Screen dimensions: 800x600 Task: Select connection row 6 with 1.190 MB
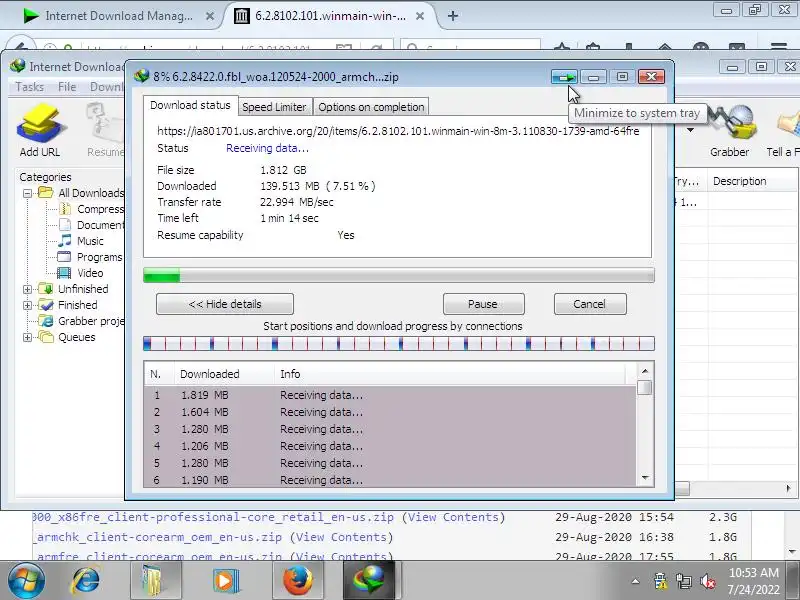390,480
